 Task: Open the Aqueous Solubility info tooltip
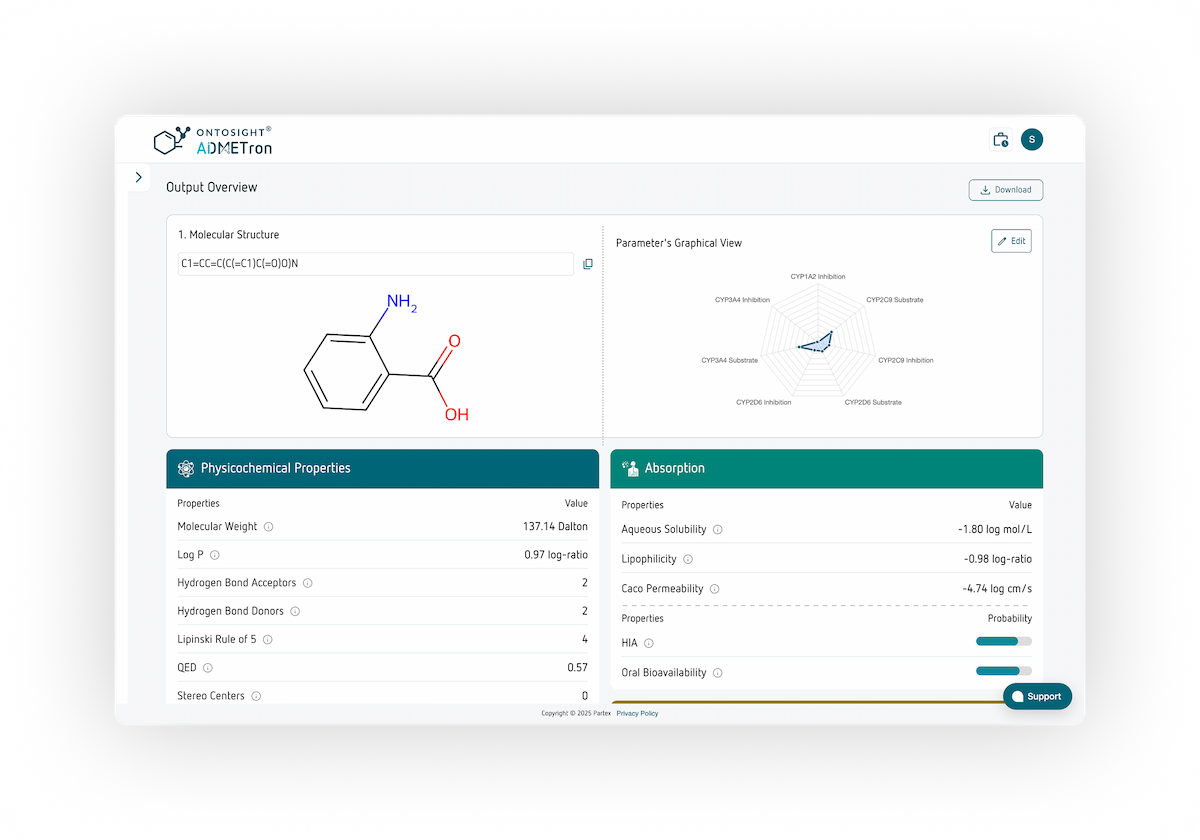pyautogui.click(x=716, y=530)
